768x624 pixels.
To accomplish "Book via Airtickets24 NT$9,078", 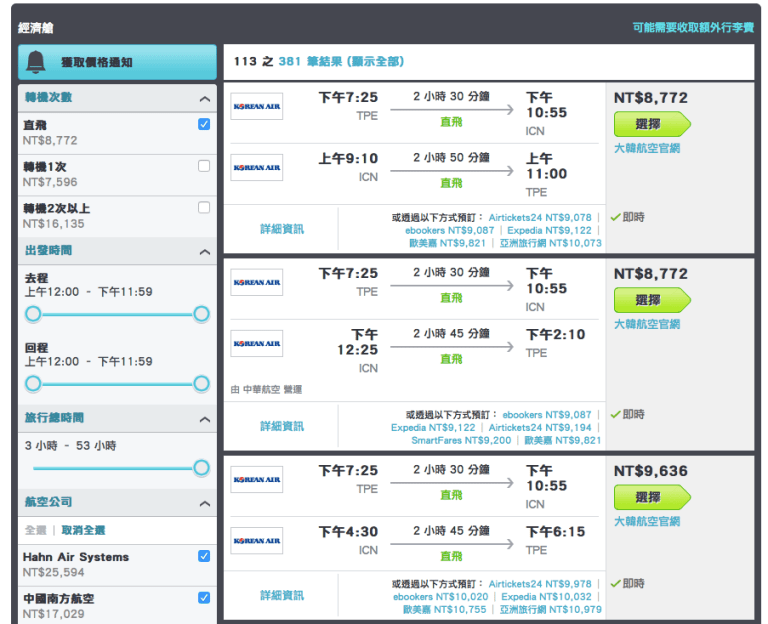I will pos(540,217).
